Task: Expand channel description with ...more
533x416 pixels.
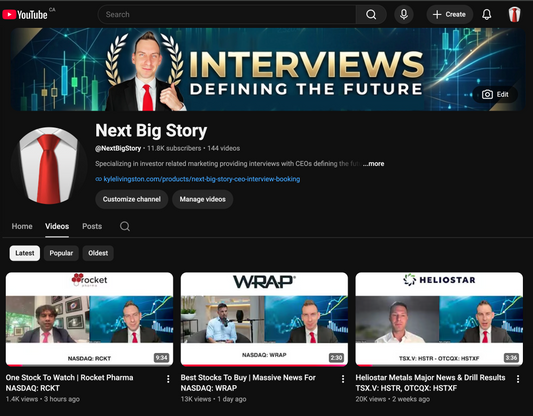Action: point(373,164)
